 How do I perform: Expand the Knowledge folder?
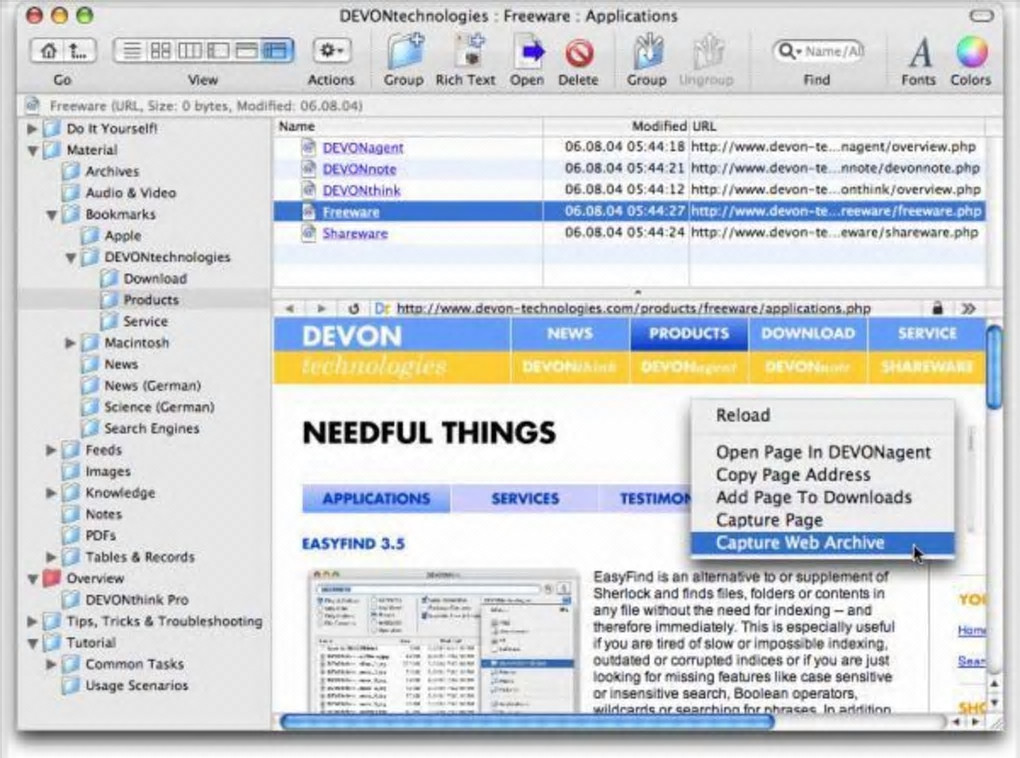pyautogui.click(x=51, y=493)
